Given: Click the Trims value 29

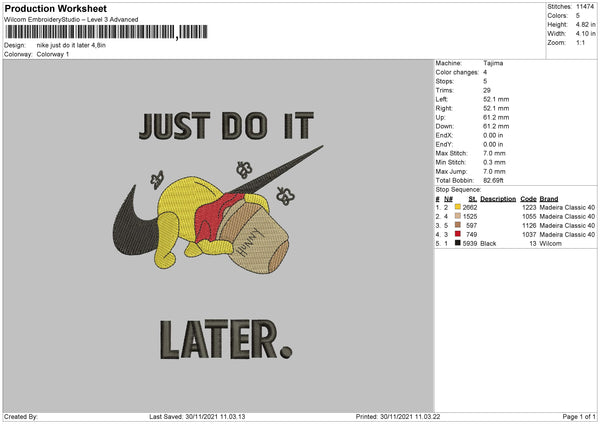Looking at the screenshot, I should tap(487, 90).
